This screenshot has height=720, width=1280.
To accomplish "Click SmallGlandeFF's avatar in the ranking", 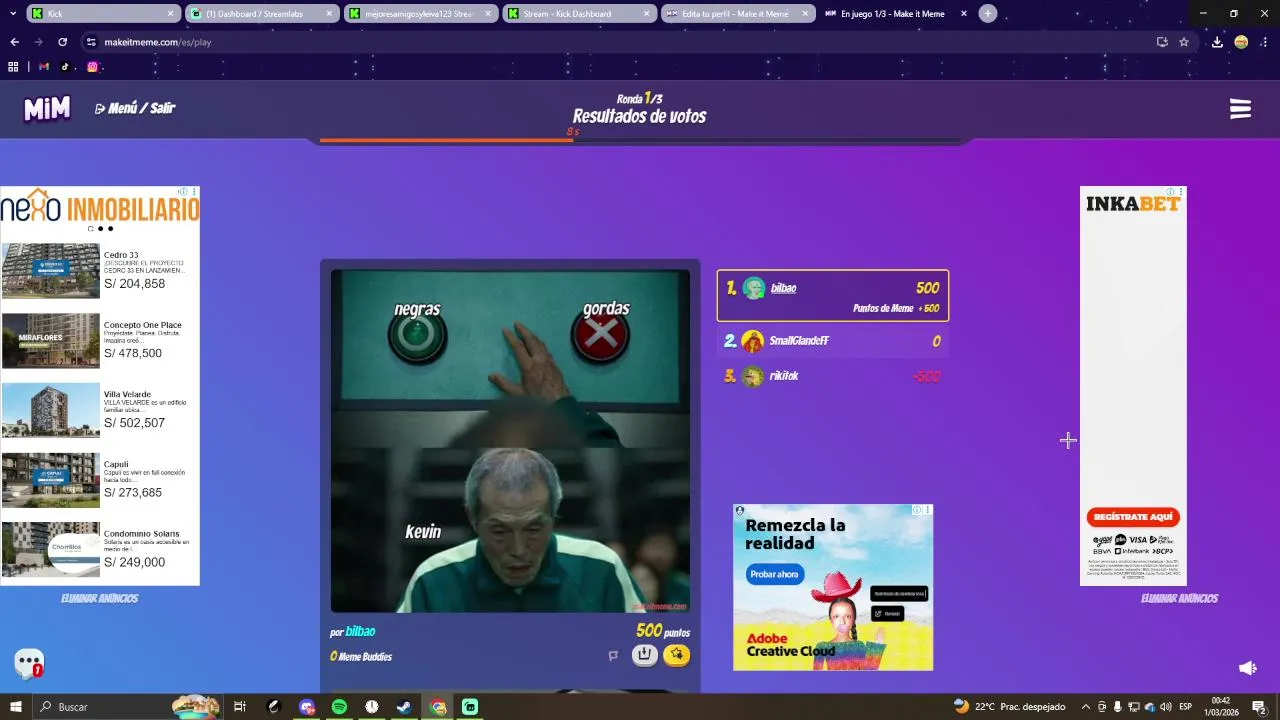I will tap(753, 341).
